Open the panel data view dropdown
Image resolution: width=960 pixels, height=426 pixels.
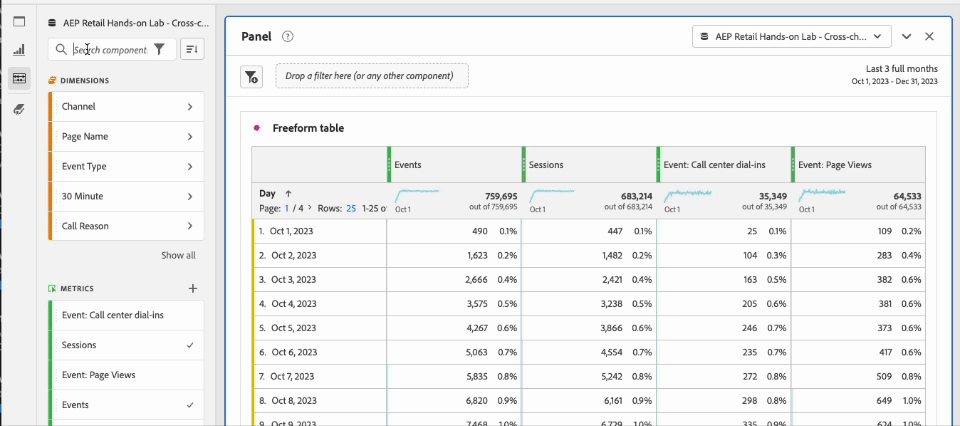(792, 36)
